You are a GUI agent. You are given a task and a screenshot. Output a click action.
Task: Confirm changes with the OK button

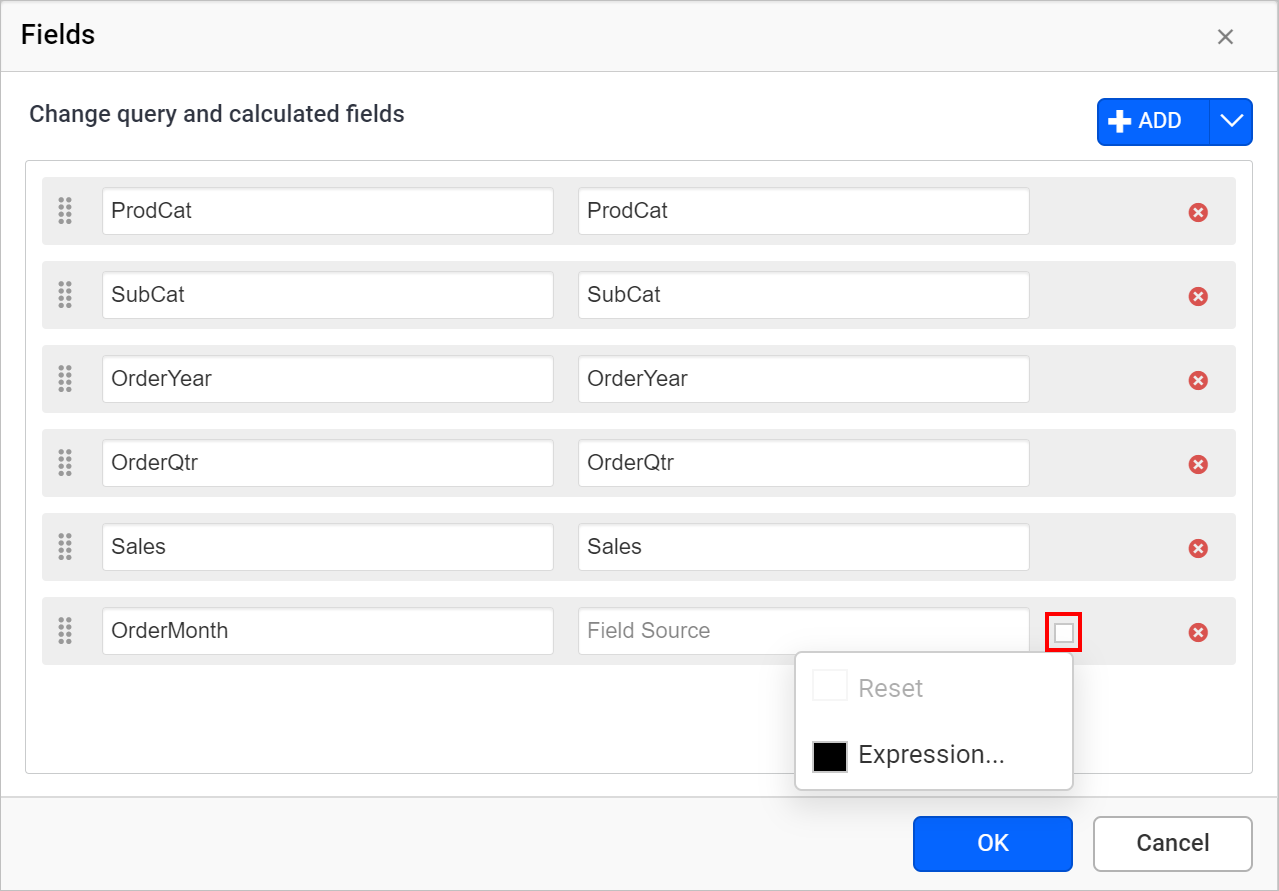993,843
